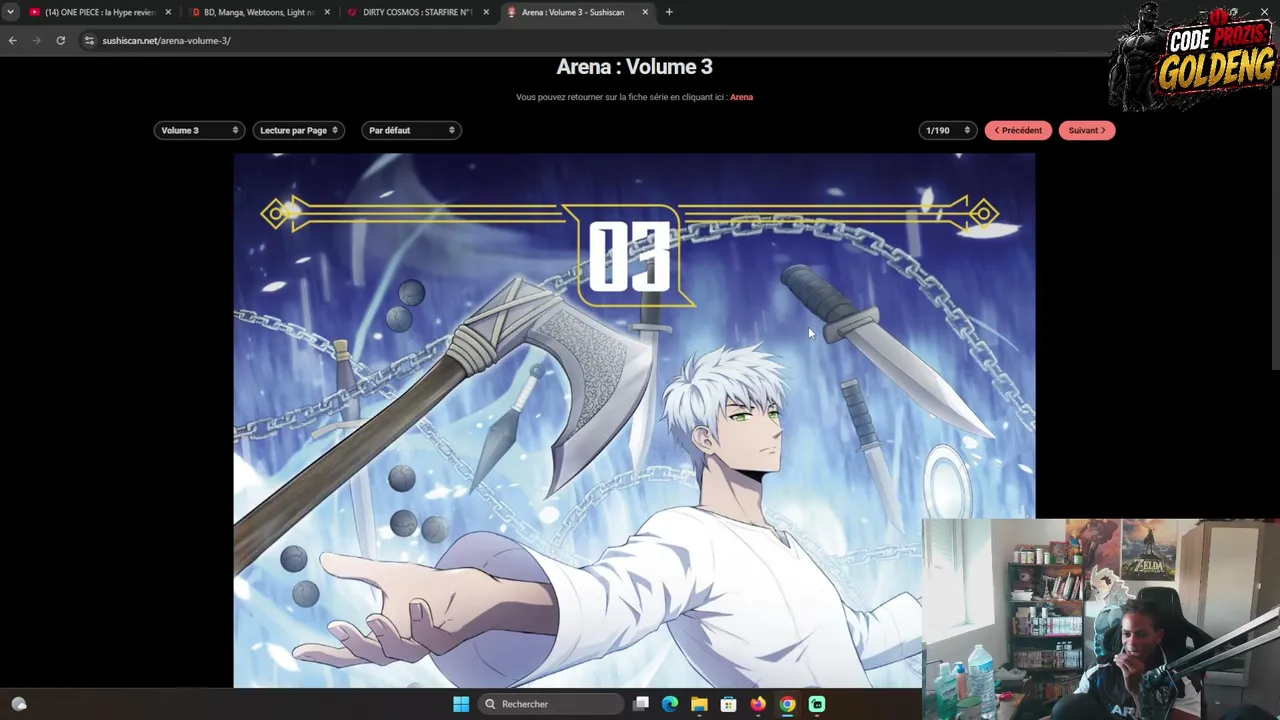Open a new browser tab
Image resolution: width=1280 pixels, height=720 pixels.
(x=669, y=12)
